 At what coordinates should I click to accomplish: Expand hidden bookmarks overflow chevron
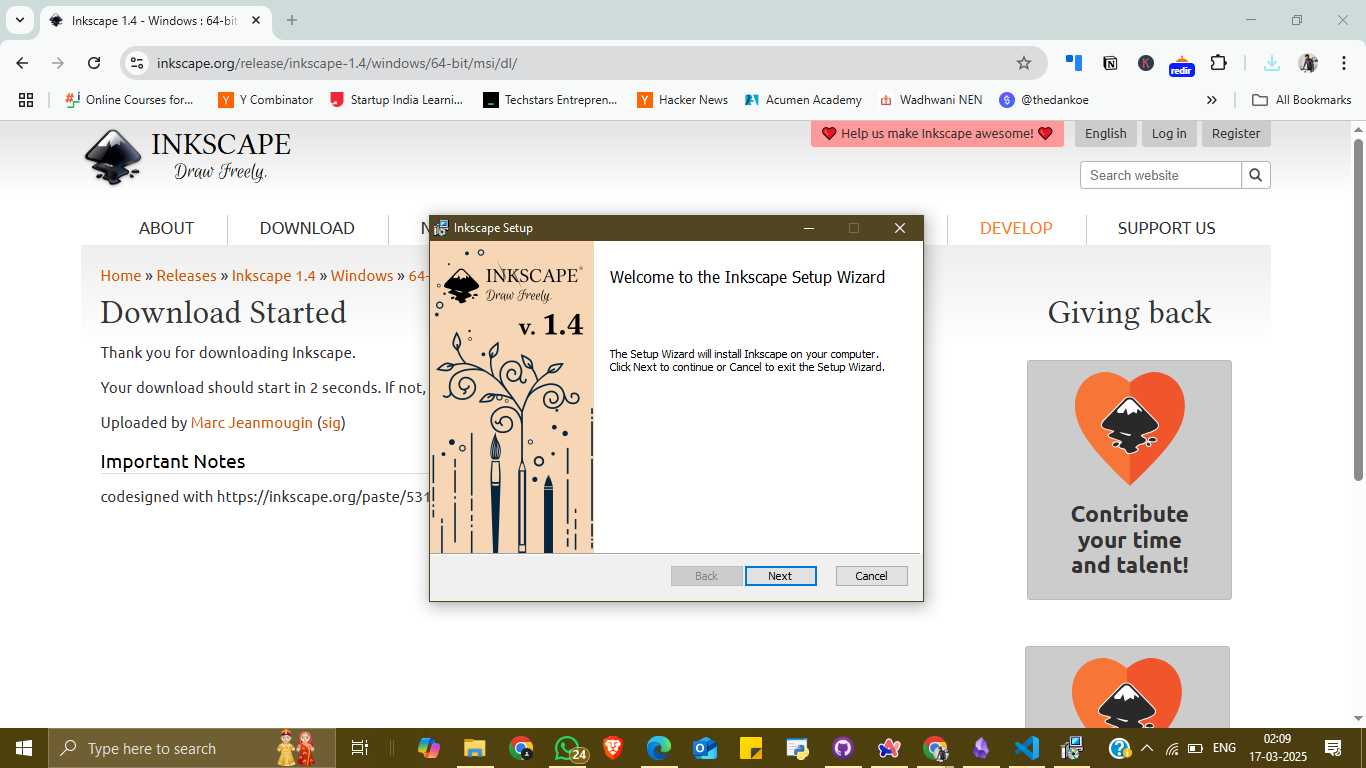click(x=1212, y=100)
